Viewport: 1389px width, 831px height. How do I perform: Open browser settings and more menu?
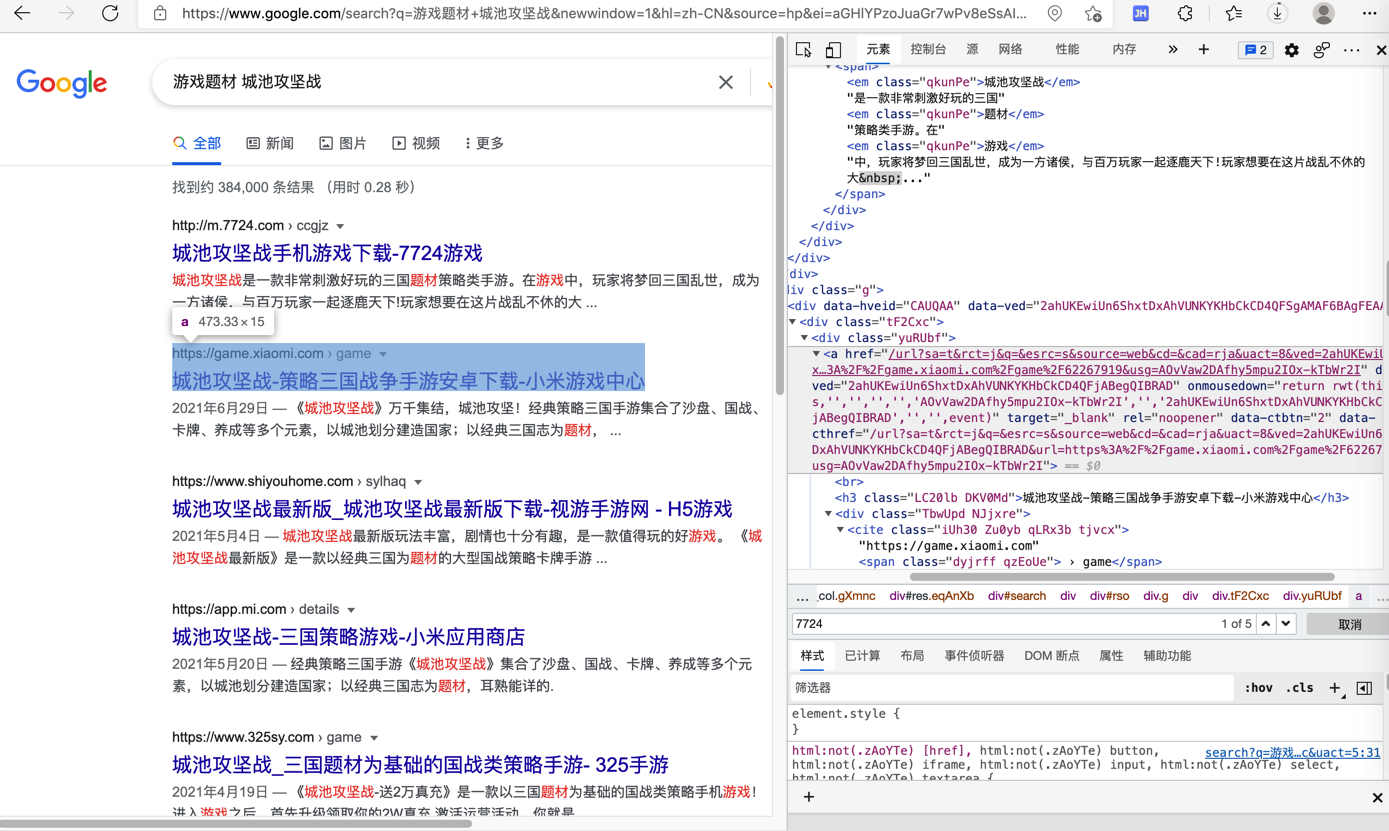(x=1369, y=14)
